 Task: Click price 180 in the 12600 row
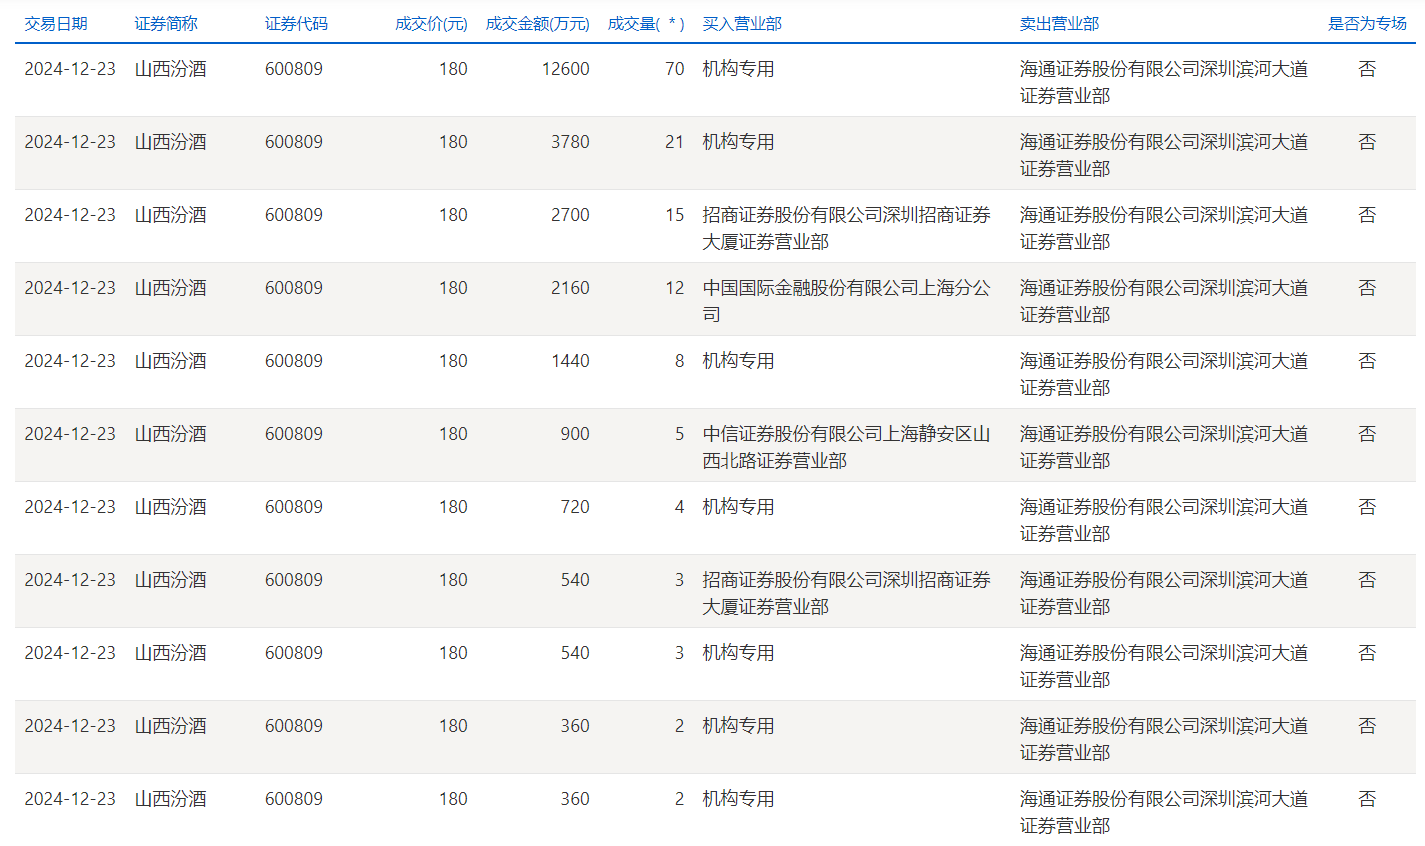pyautogui.click(x=453, y=69)
